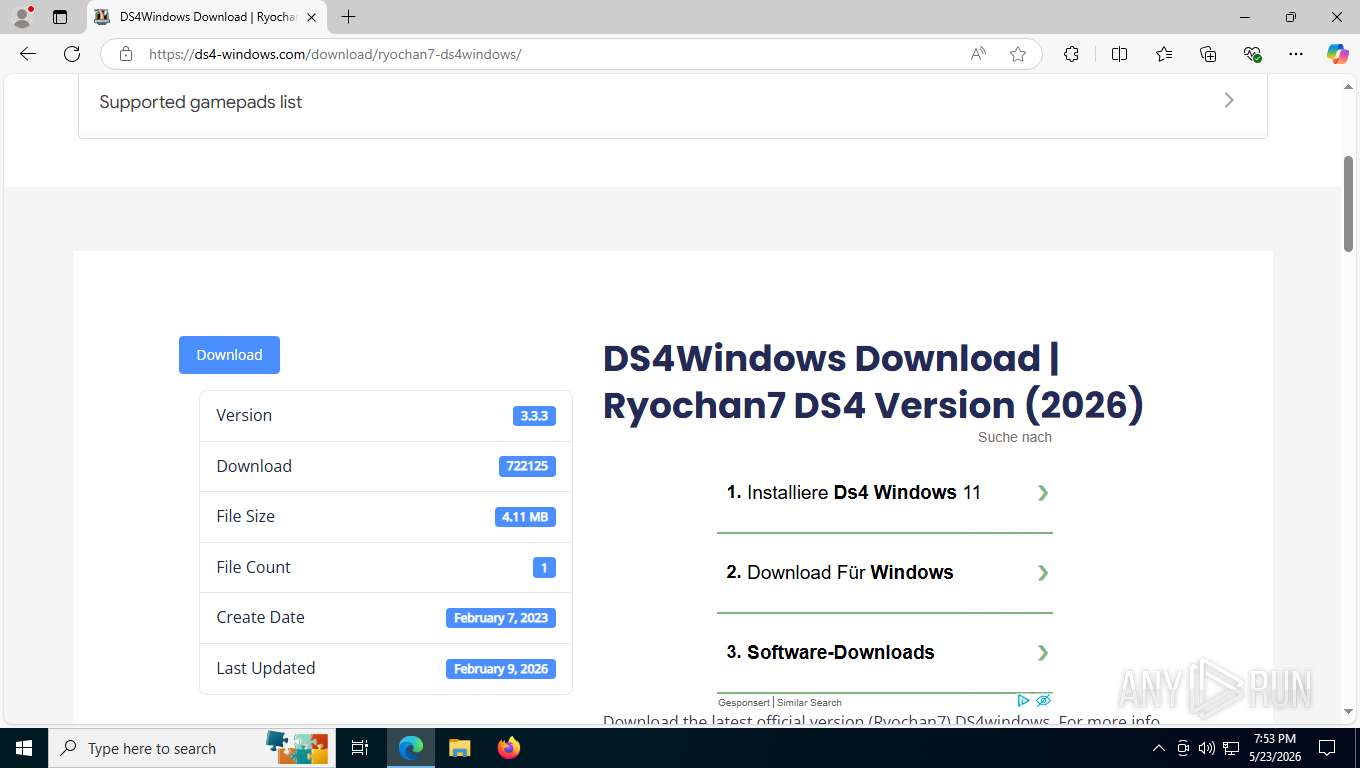Click the DS4Windows Download page heading

coord(873,381)
